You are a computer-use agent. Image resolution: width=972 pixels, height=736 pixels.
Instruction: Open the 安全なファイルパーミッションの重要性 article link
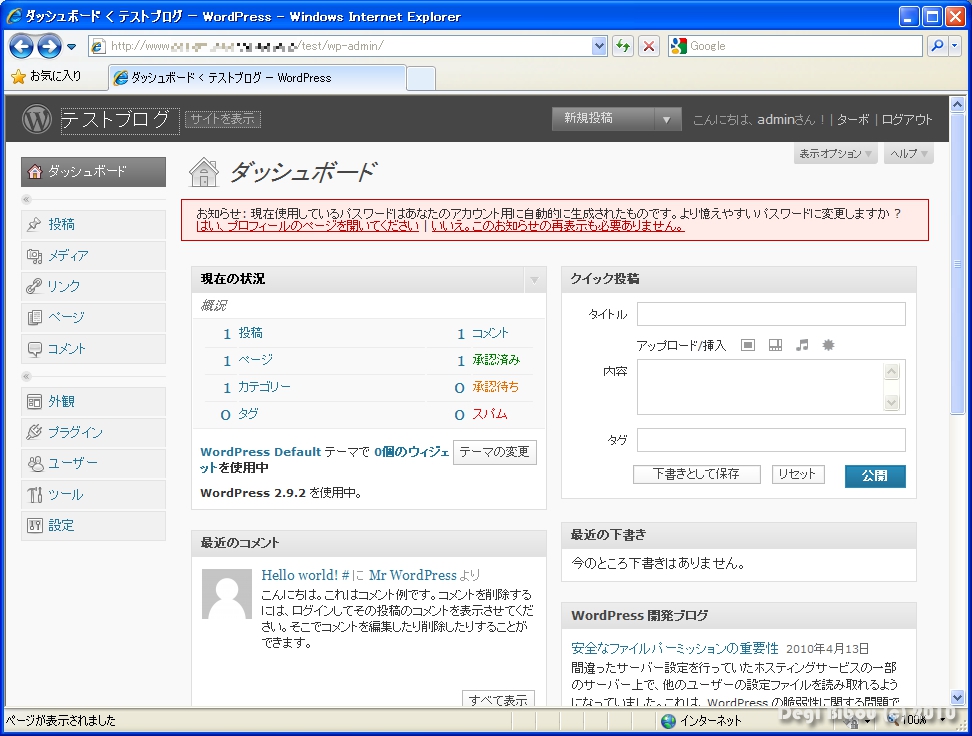(x=674, y=649)
